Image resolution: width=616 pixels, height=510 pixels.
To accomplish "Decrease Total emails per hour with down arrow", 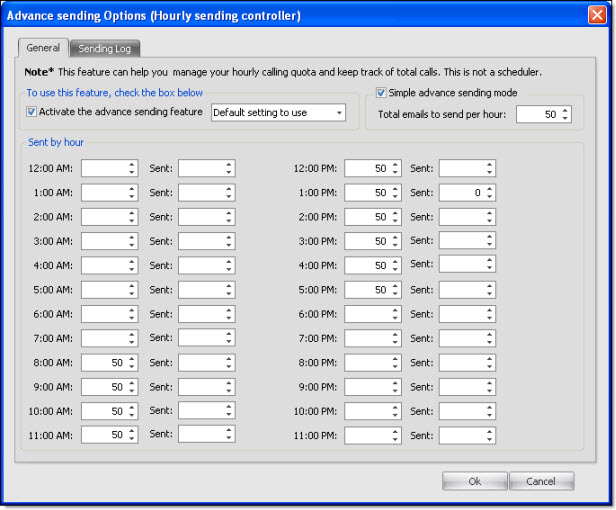I will coord(565,118).
